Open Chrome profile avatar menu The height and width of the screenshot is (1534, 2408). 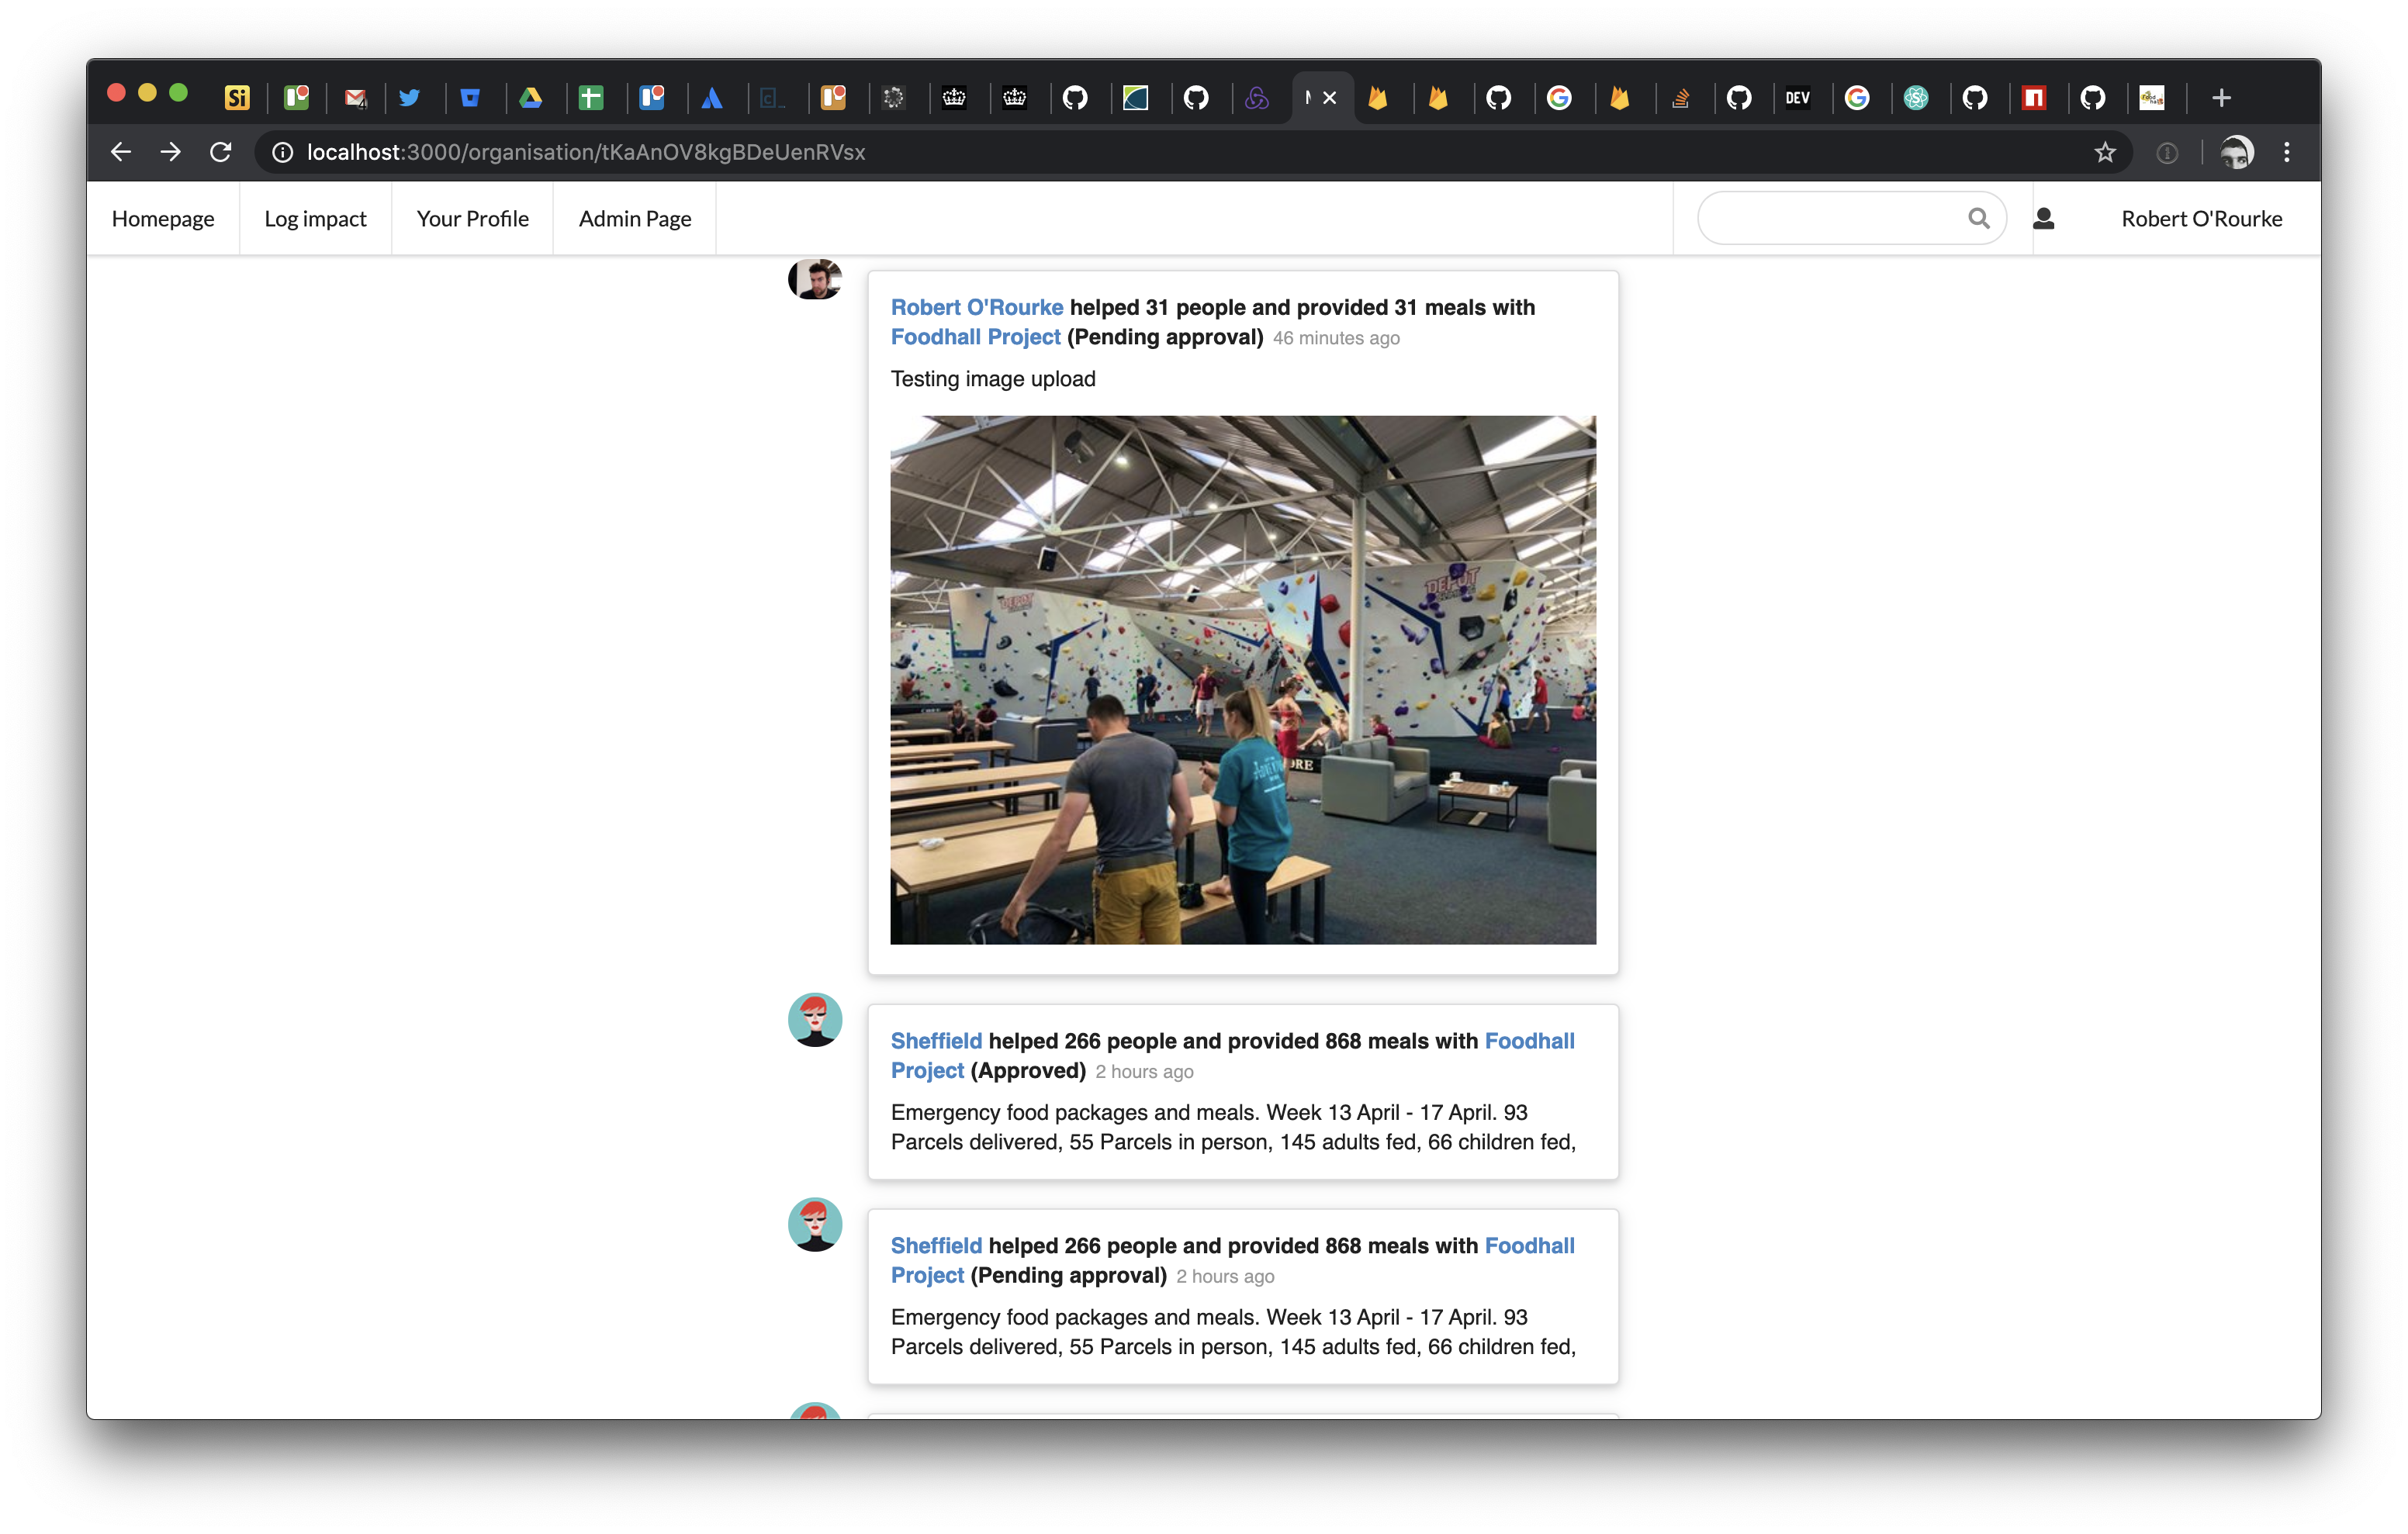(x=2236, y=152)
